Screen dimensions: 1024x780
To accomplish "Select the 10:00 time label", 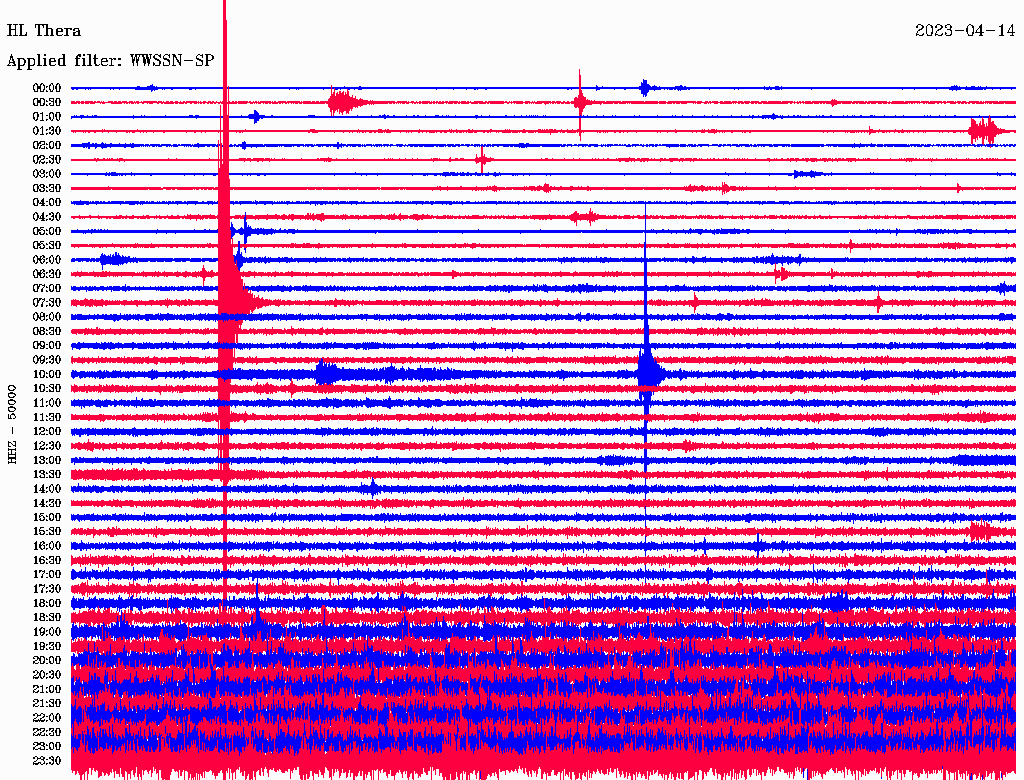I will coord(47,375).
